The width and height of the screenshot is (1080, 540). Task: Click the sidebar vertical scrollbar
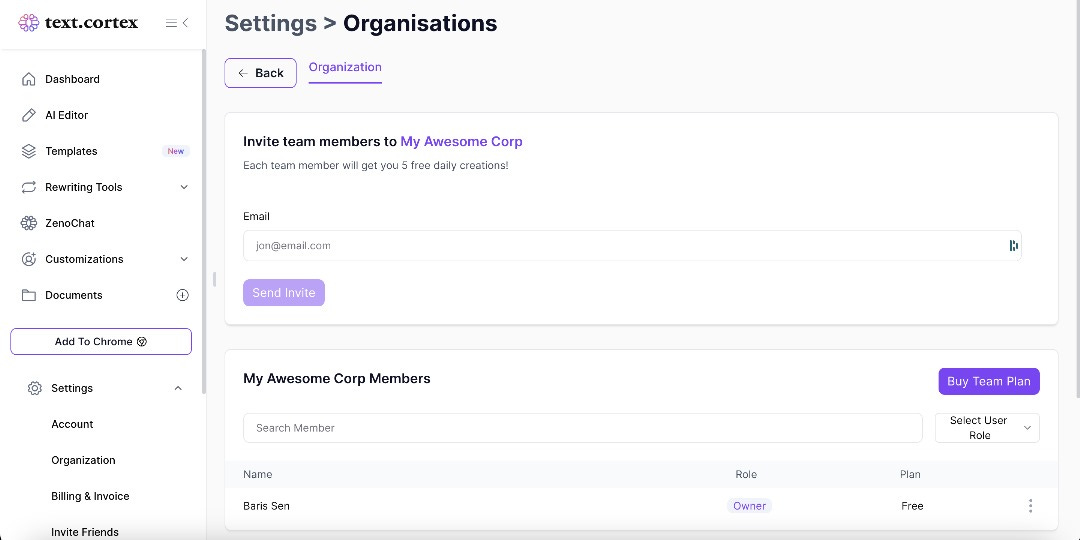click(x=204, y=220)
